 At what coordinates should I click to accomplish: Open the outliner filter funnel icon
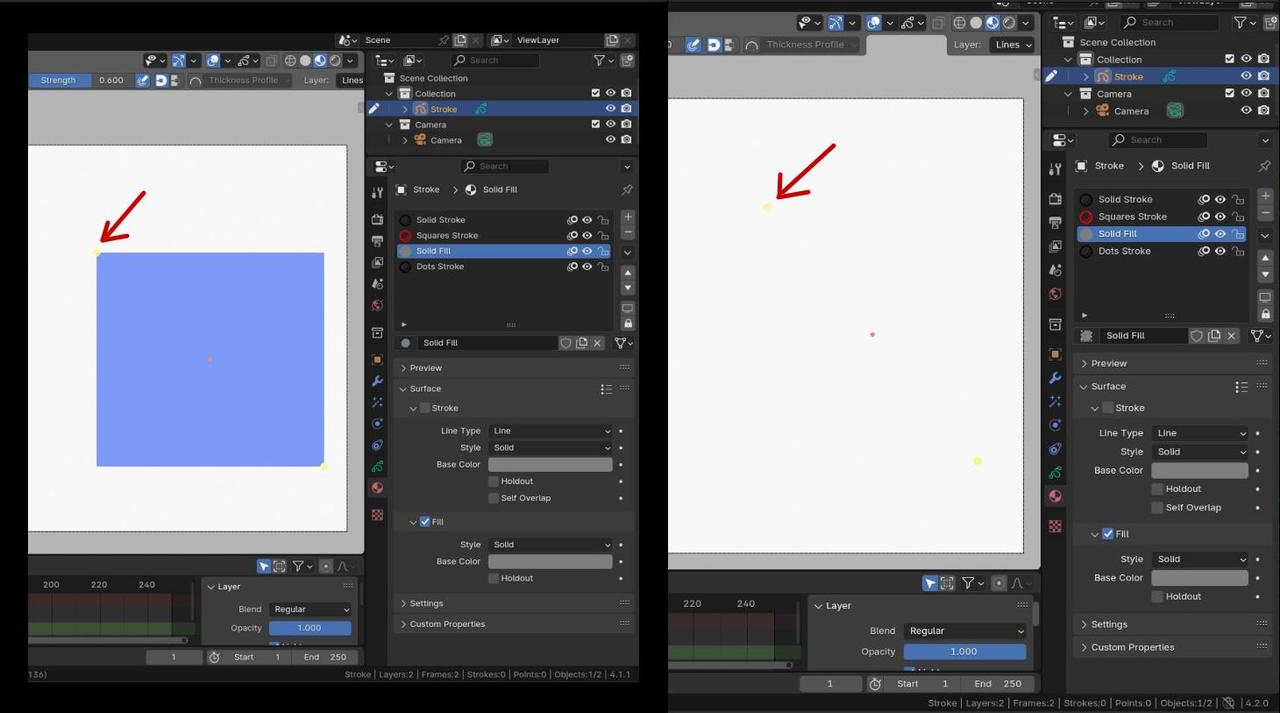(601, 60)
